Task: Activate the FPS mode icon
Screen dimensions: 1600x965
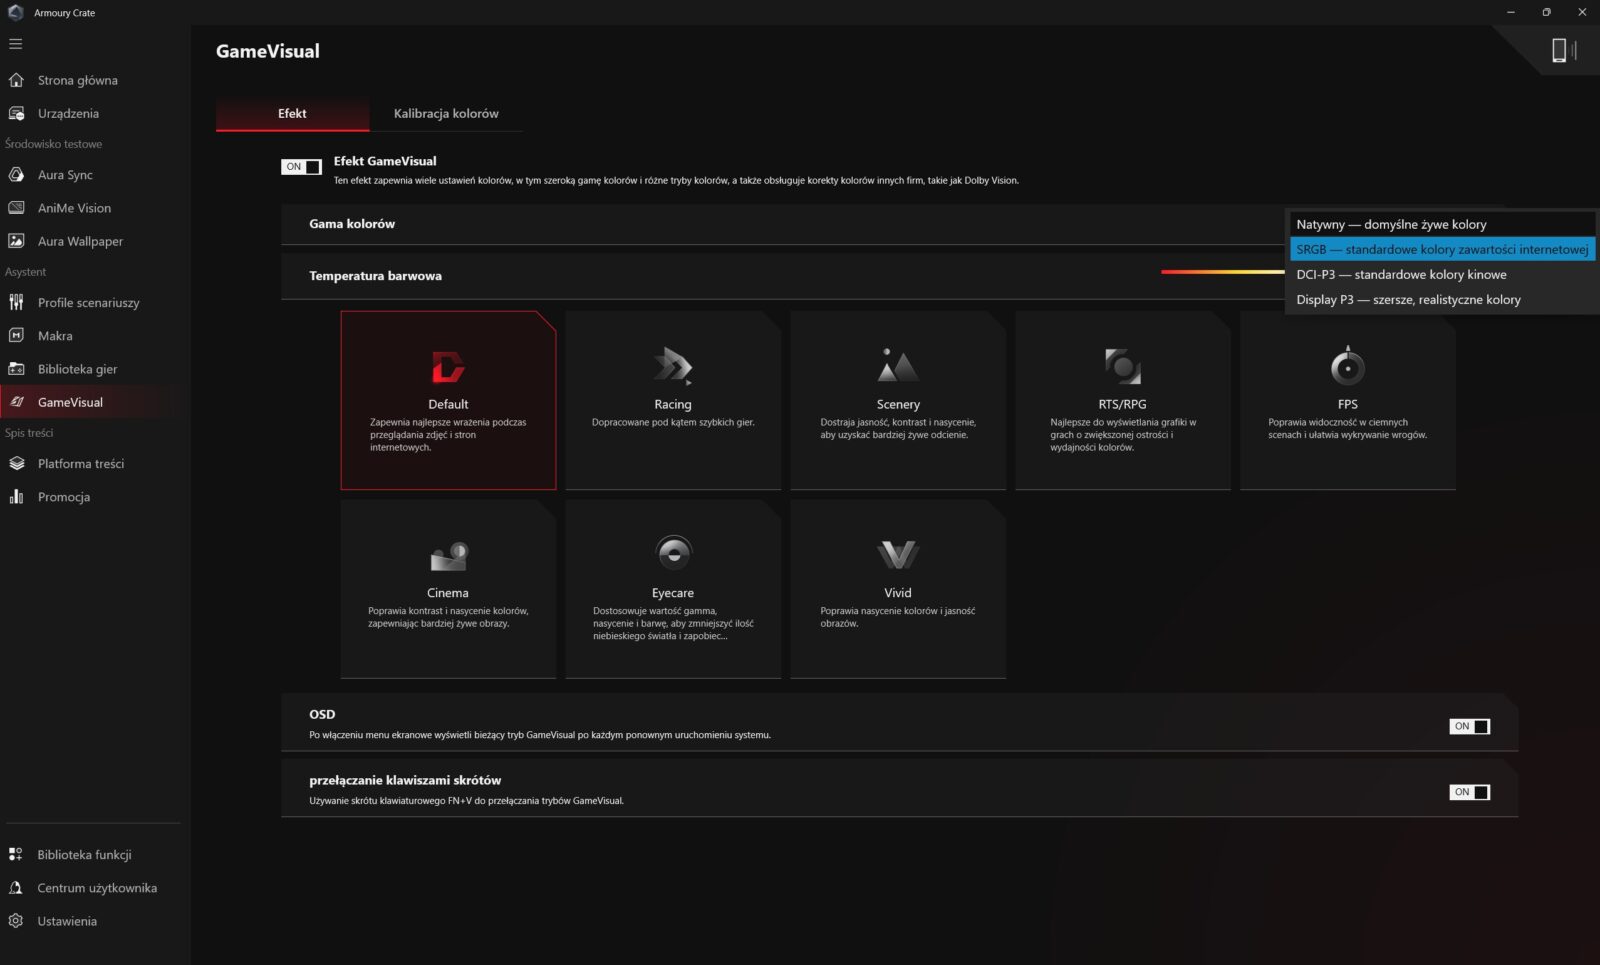Action: tap(1347, 366)
